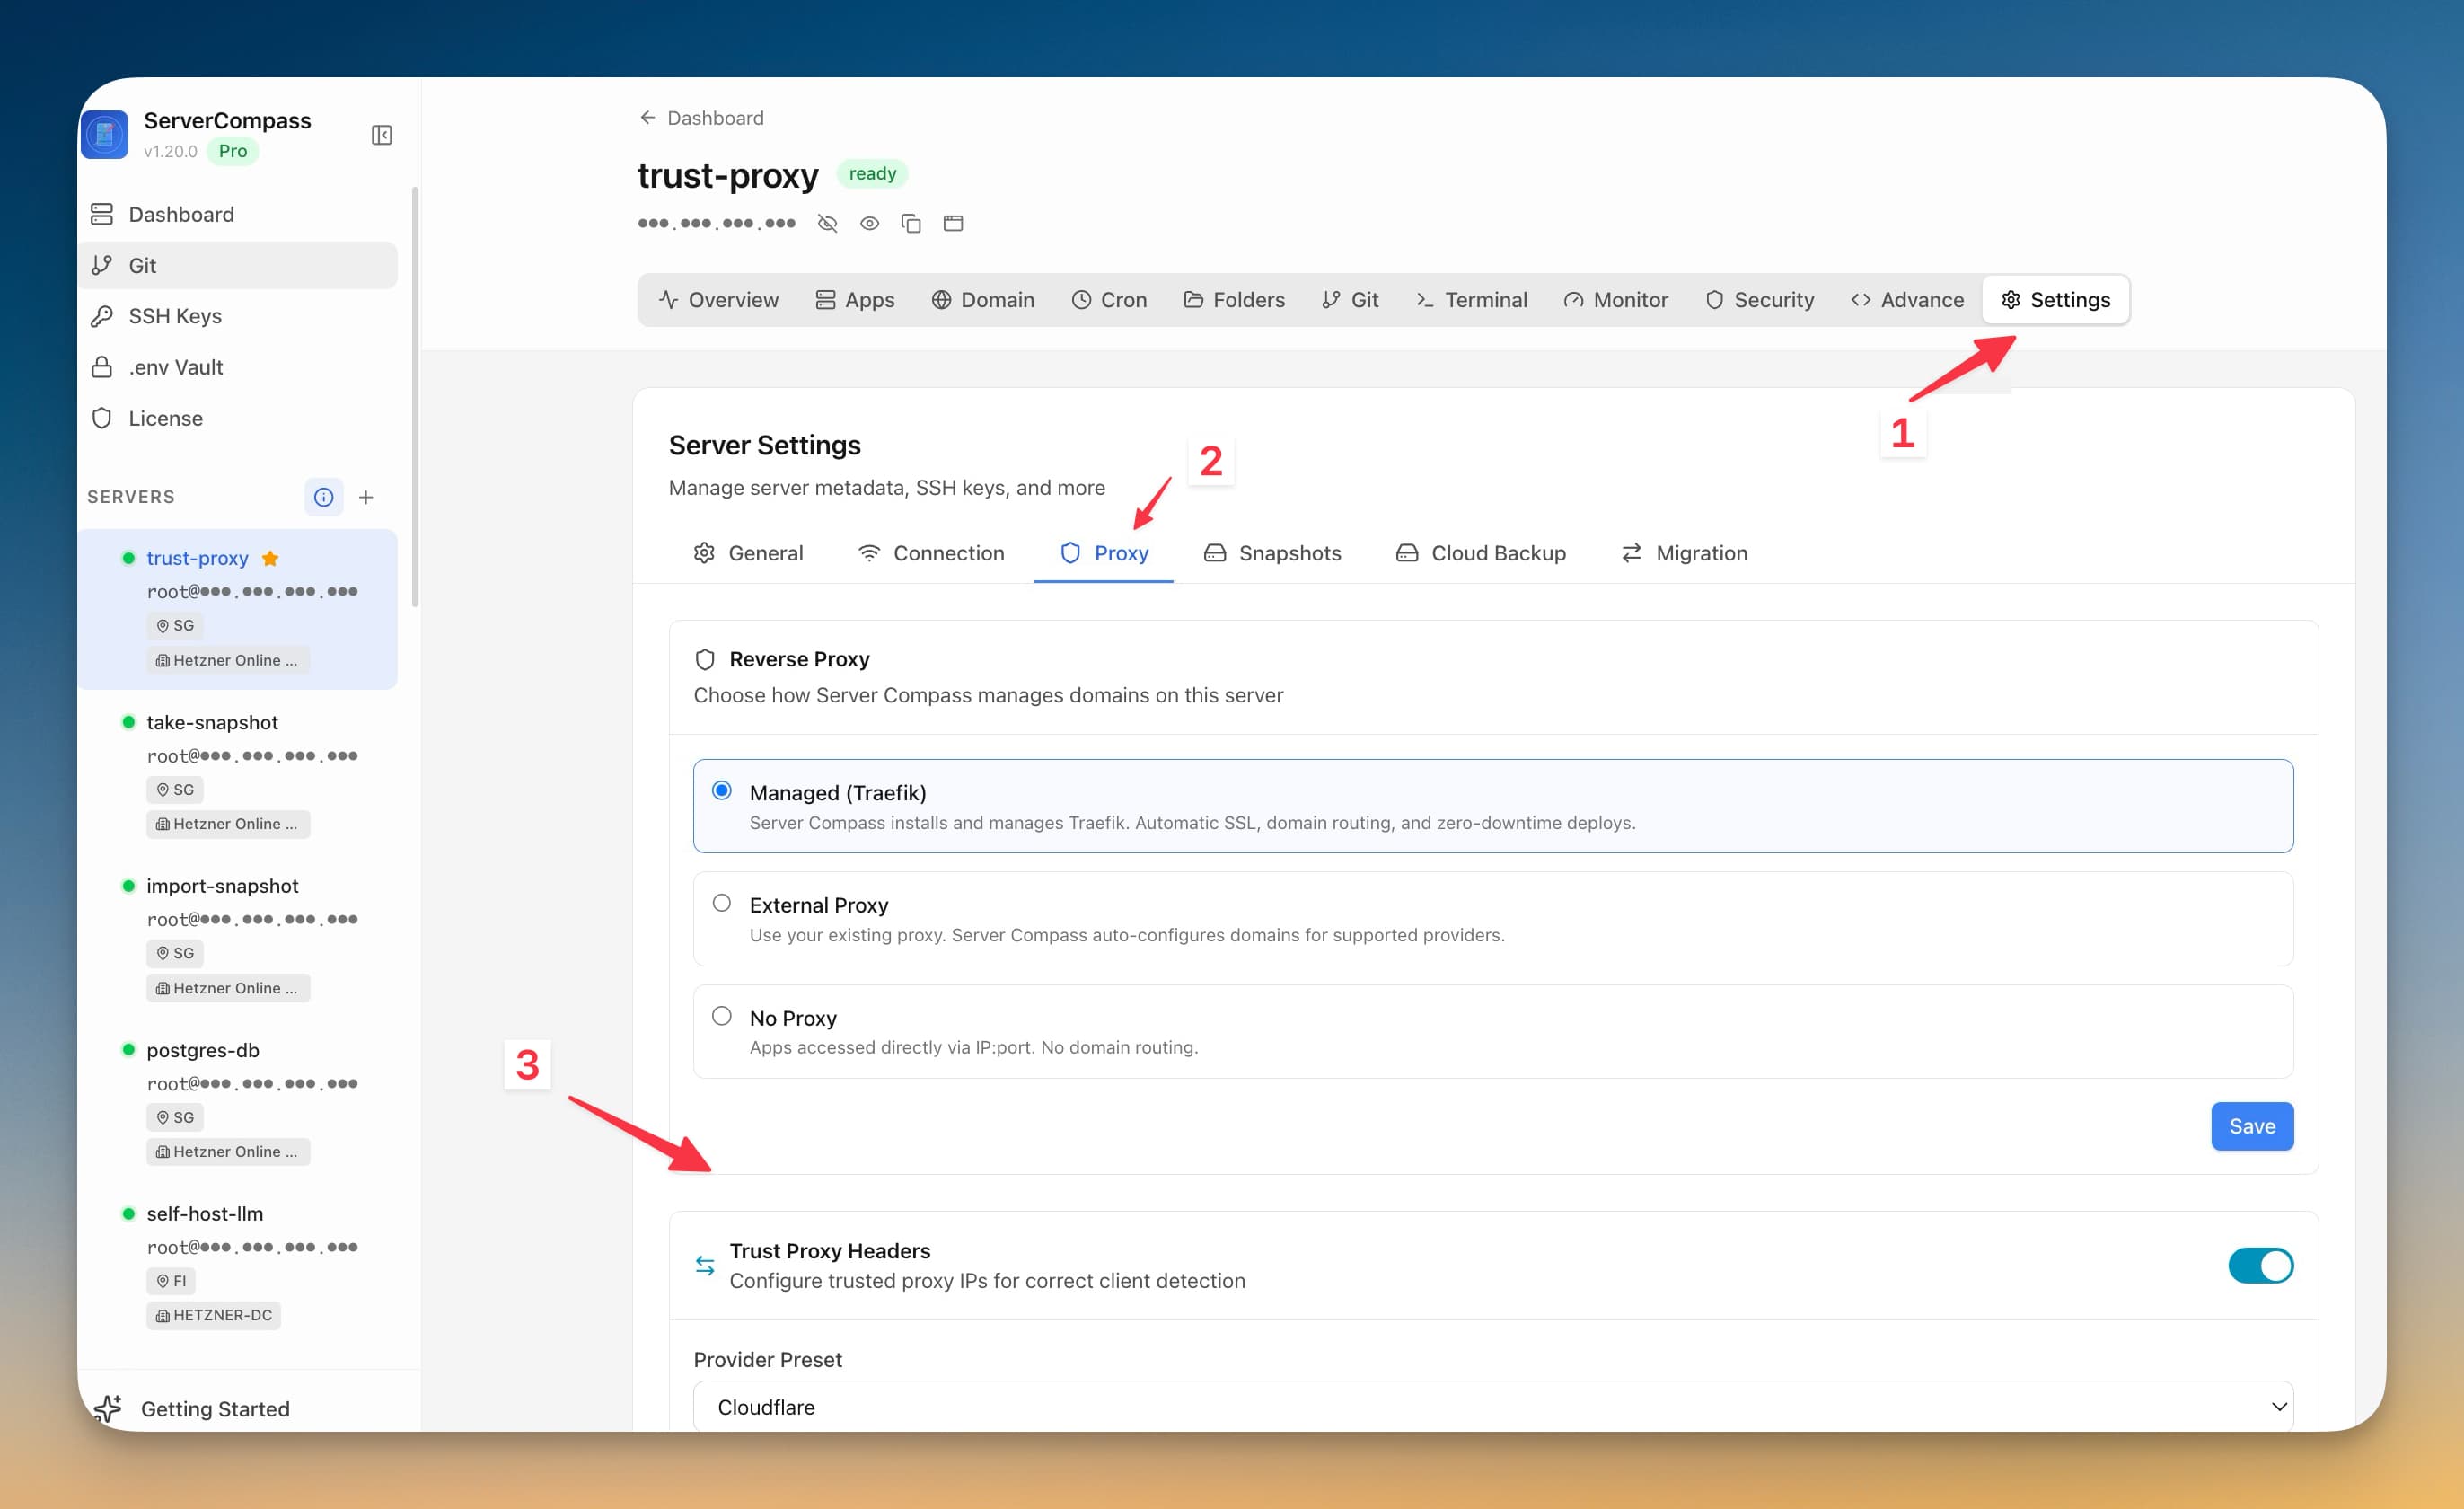Hide the IP via the crossed-eye icon
This screenshot has width=2464, height=1509.
click(827, 222)
